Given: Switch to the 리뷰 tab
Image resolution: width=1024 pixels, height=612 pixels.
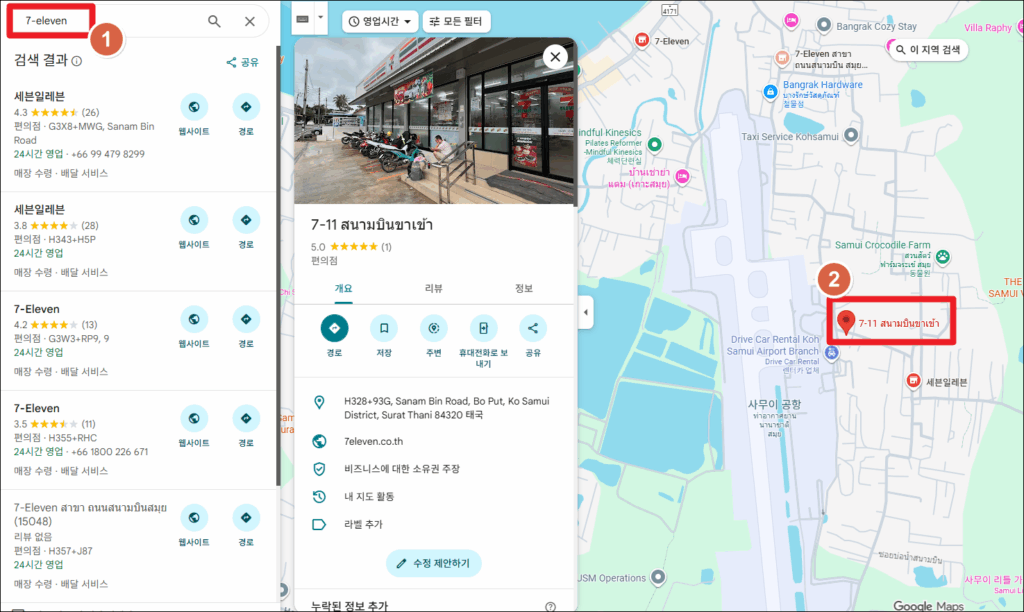Looking at the screenshot, I should (x=434, y=288).
